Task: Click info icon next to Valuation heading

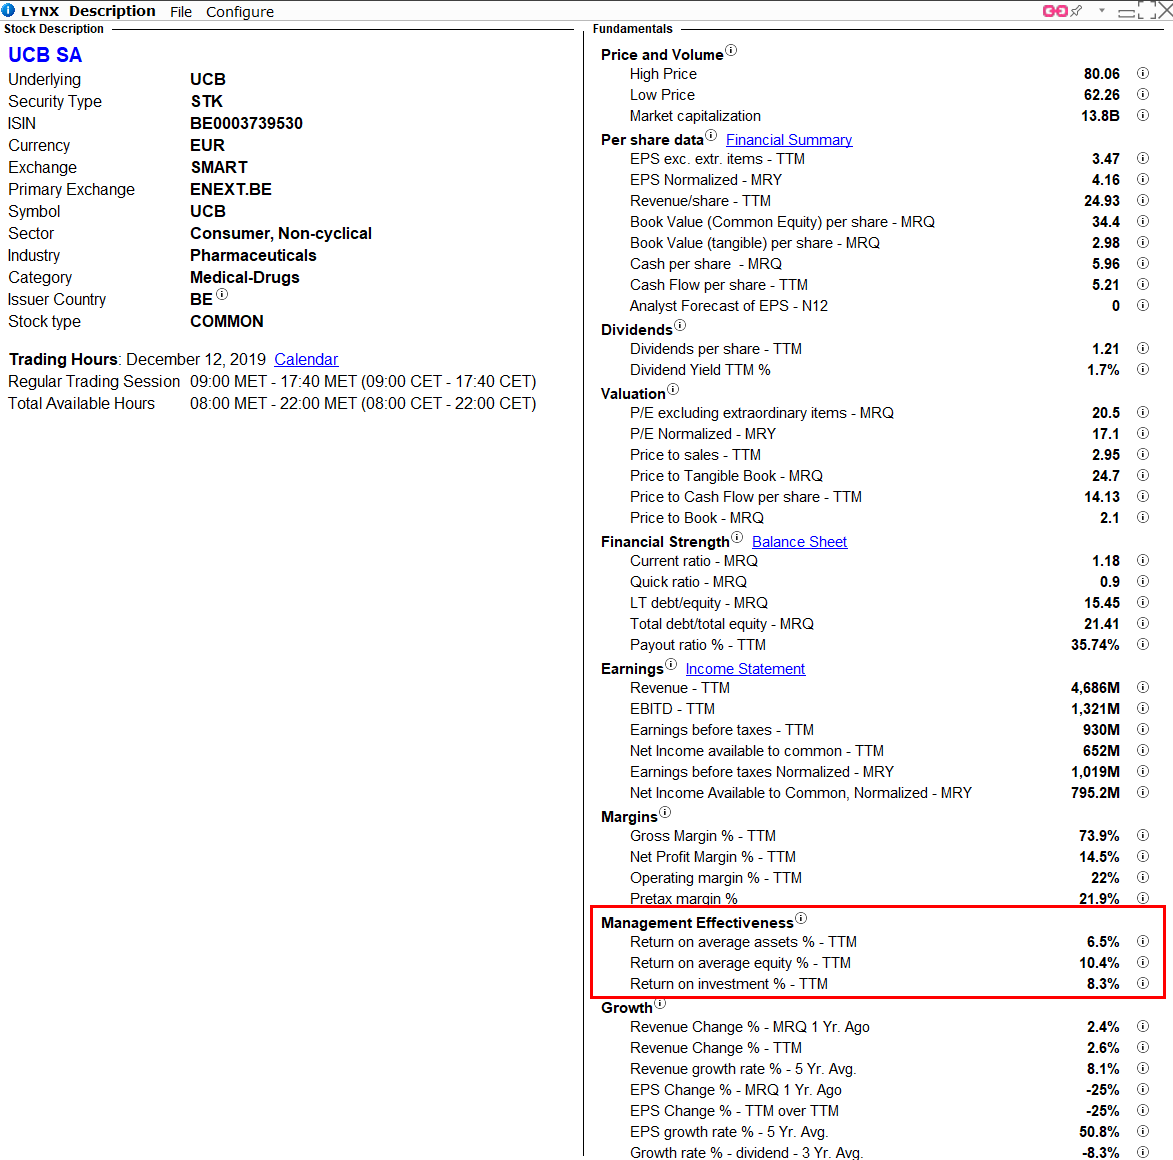Action: pos(673,389)
